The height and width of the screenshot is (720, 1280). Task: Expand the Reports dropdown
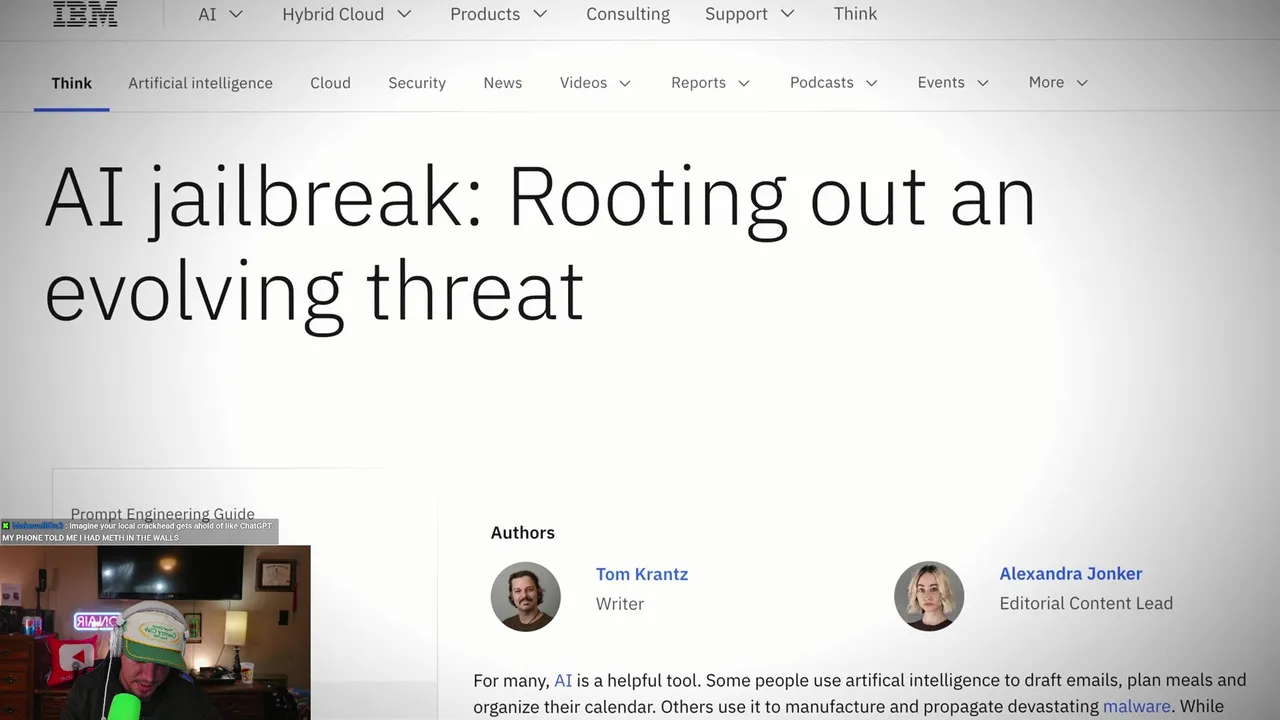click(x=711, y=83)
